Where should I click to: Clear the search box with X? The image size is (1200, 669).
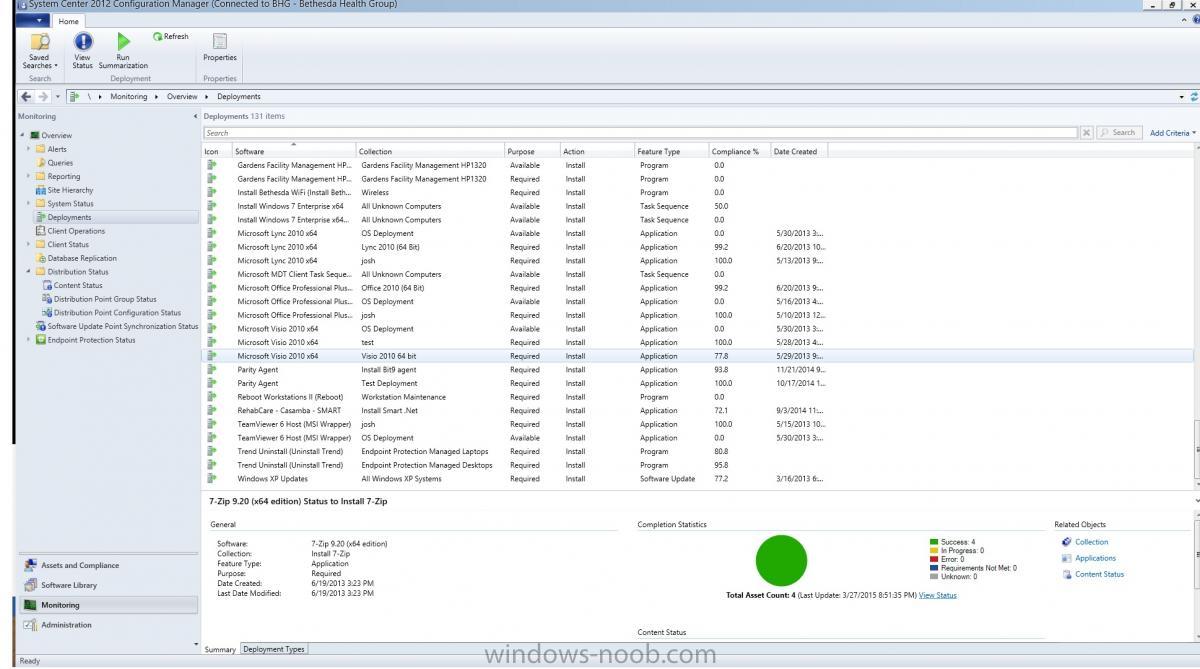tap(1087, 133)
